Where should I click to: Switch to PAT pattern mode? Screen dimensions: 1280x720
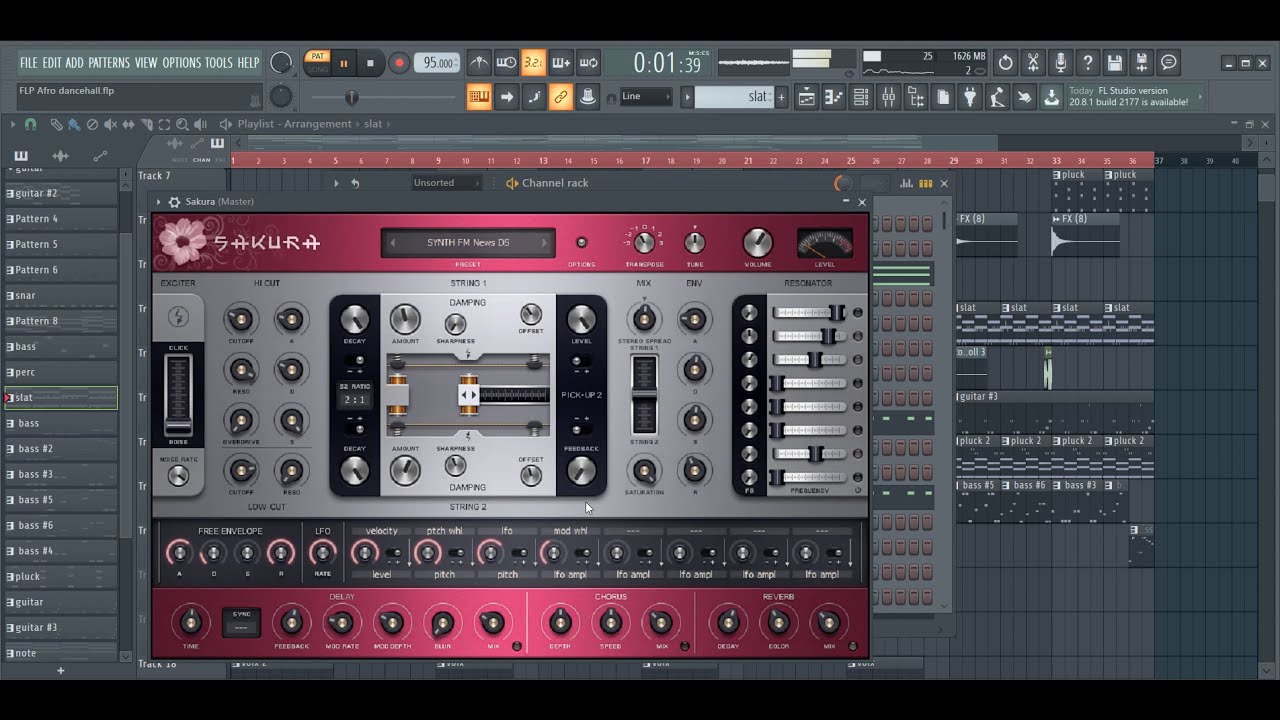tap(317, 57)
